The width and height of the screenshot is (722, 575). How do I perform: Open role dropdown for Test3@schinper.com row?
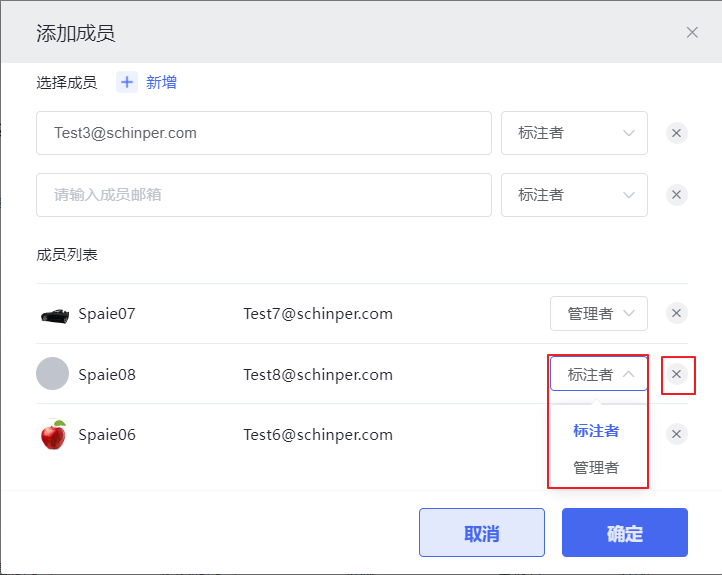(x=574, y=133)
